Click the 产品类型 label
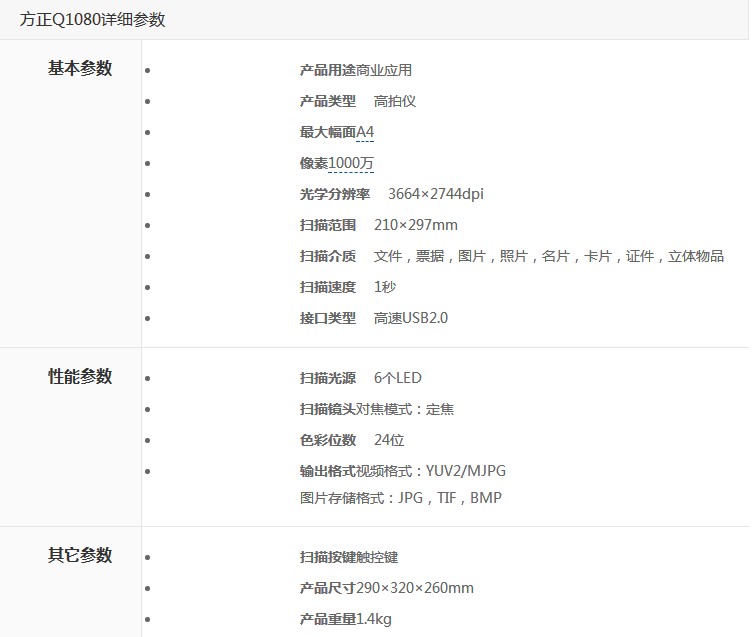 coord(327,101)
